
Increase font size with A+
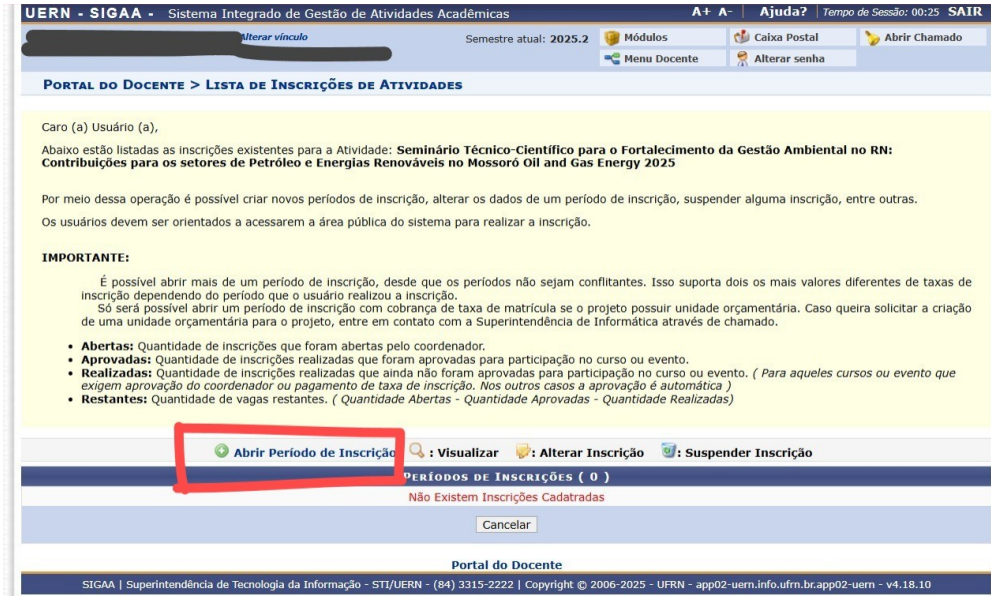coord(701,11)
